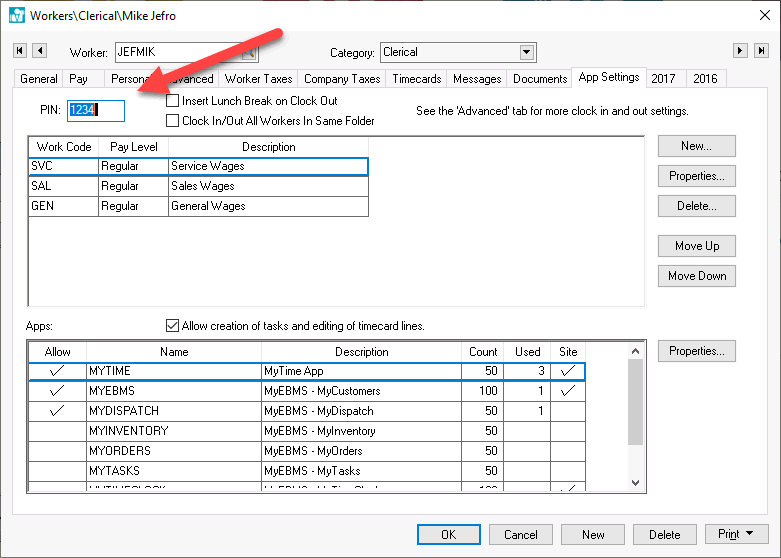Switch to the Timecards tab
This screenshot has width=781, height=558.
point(417,79)
